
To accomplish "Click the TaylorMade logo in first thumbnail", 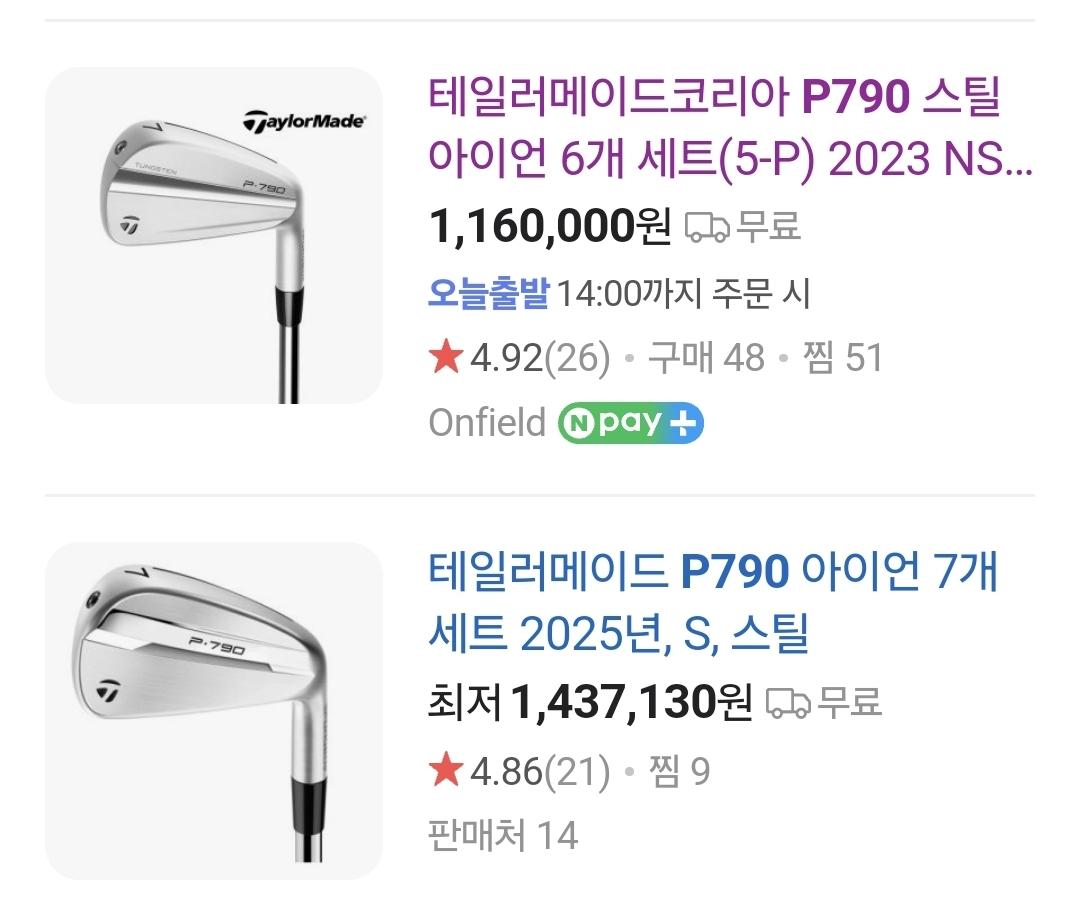I will 304,122.
